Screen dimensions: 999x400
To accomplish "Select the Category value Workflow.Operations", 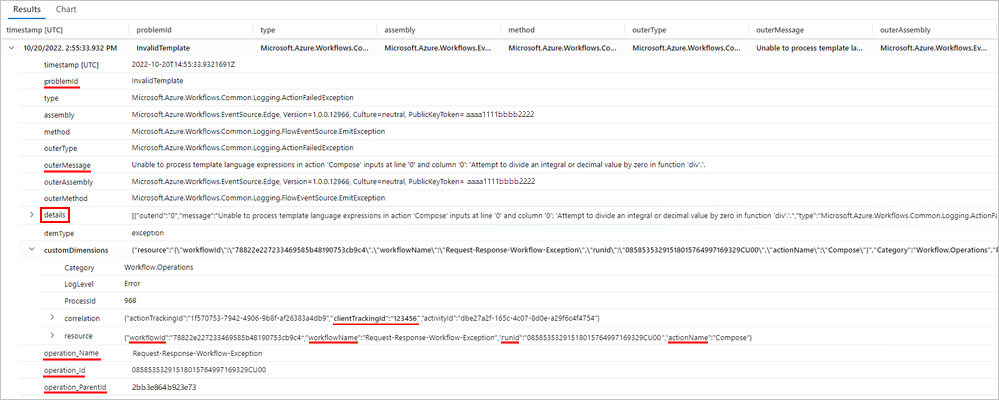I will tap(158, 268).
